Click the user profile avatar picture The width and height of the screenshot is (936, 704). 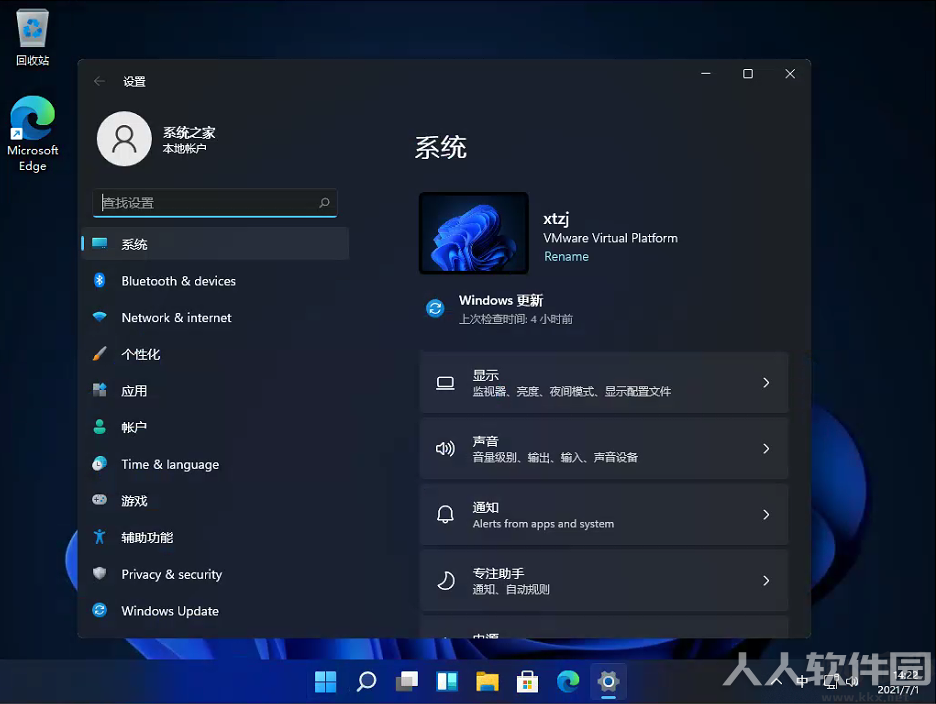124,139
